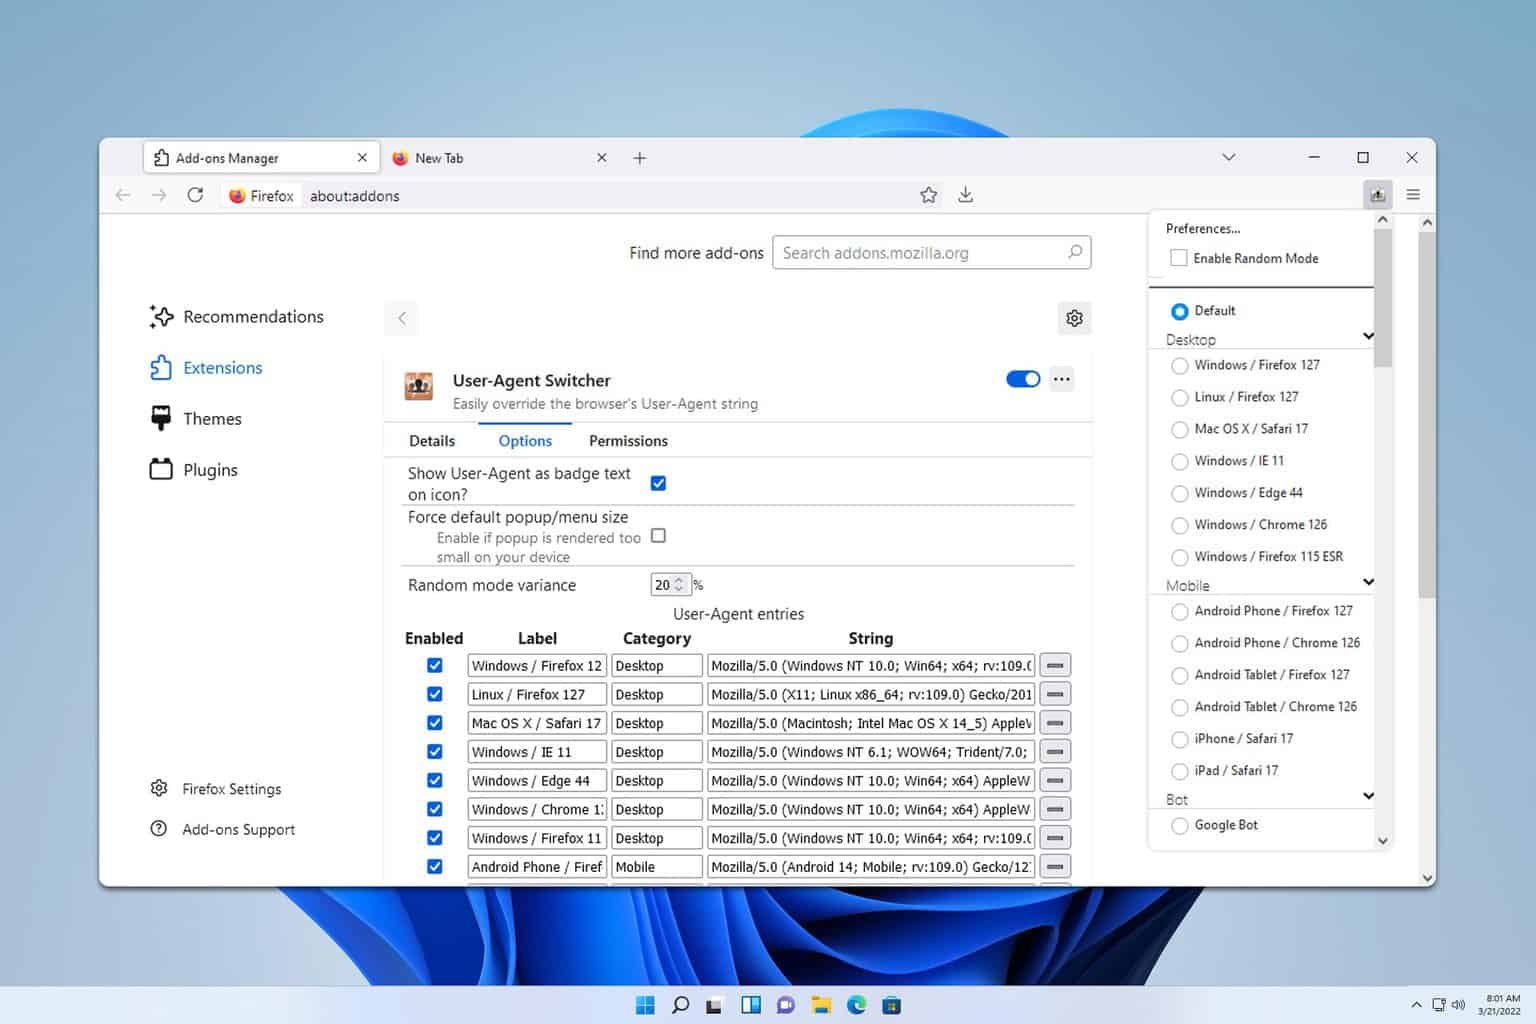Edit the Windows / IE 11 label field
1536x1024 pixels.
pos(537,751)
